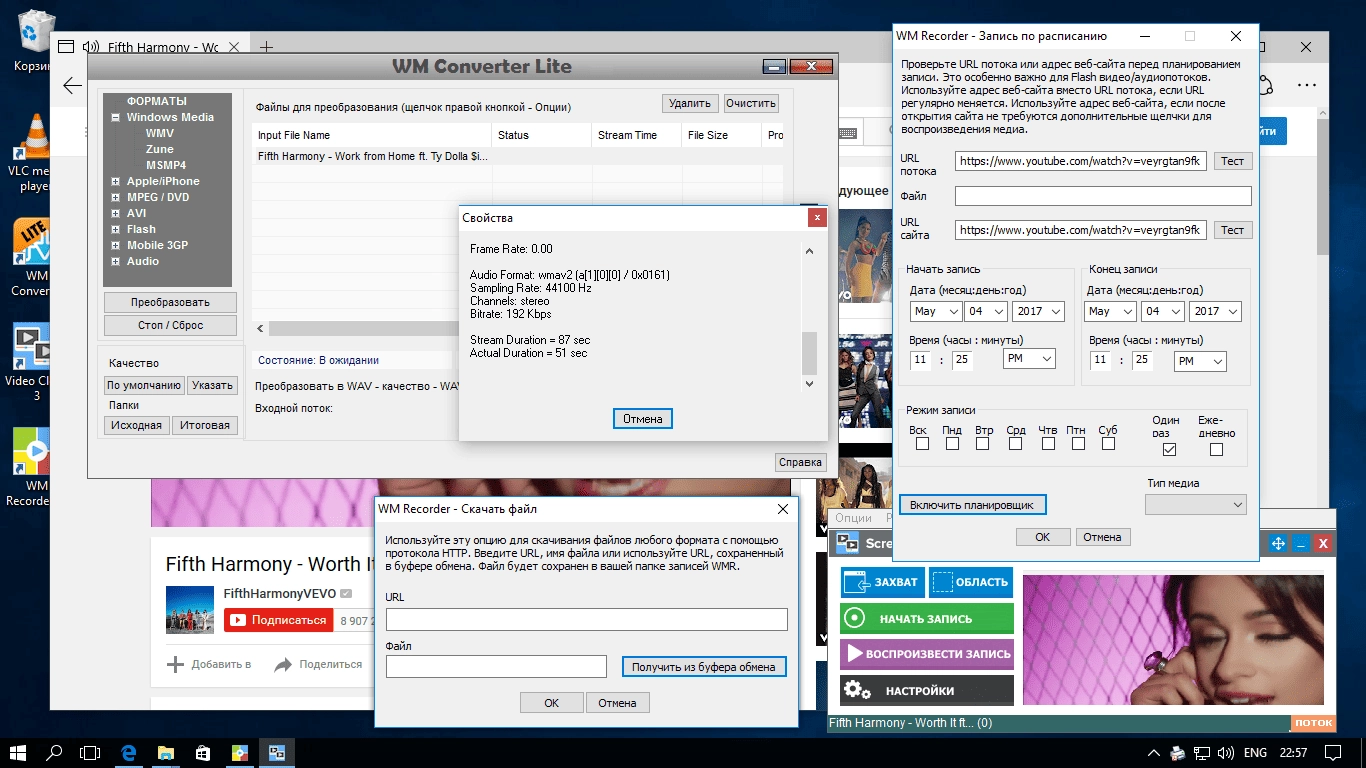This screenshot has width=1366, height=768.
Task: Click Тест next to URL потока
Action: (x=1232, y=161)
